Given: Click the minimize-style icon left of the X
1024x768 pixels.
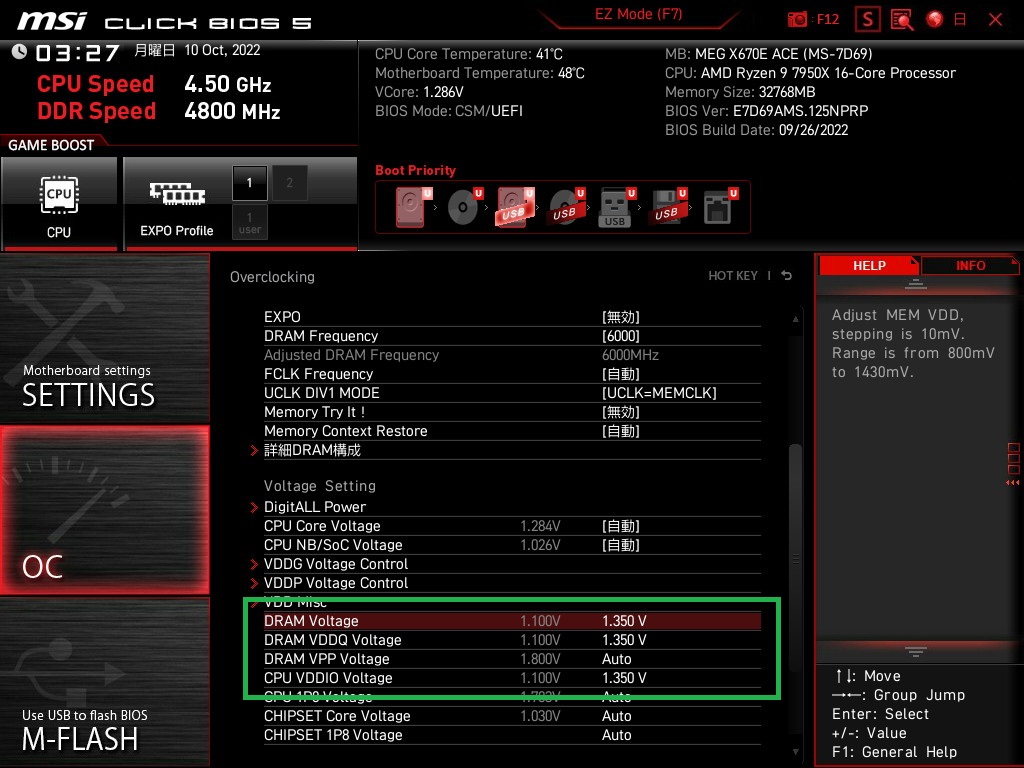Looking at the screenshot, I should (960, 20).
